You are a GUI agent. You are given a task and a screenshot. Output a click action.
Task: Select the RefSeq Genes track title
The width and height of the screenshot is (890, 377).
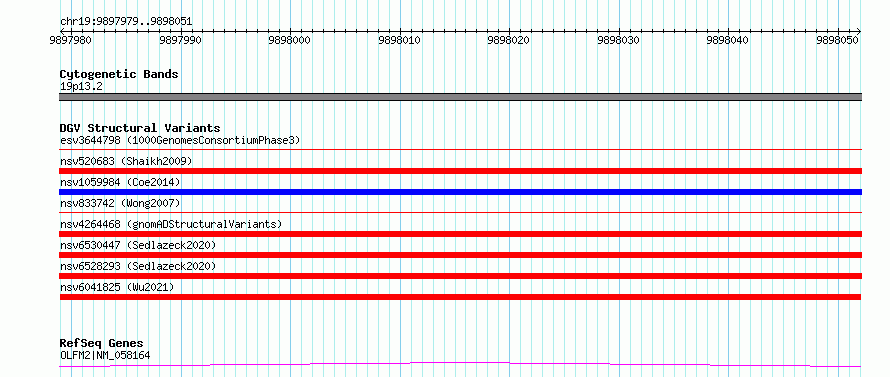(x=101, y=344)
